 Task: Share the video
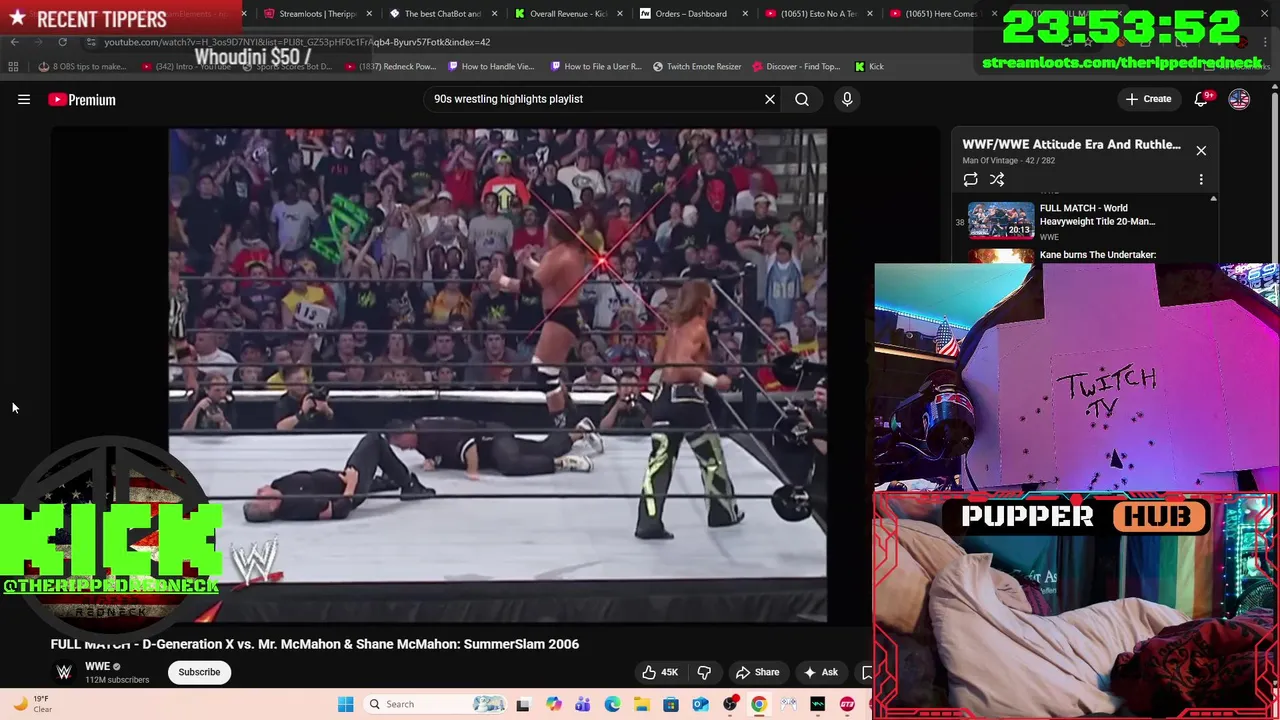point(757,672)
